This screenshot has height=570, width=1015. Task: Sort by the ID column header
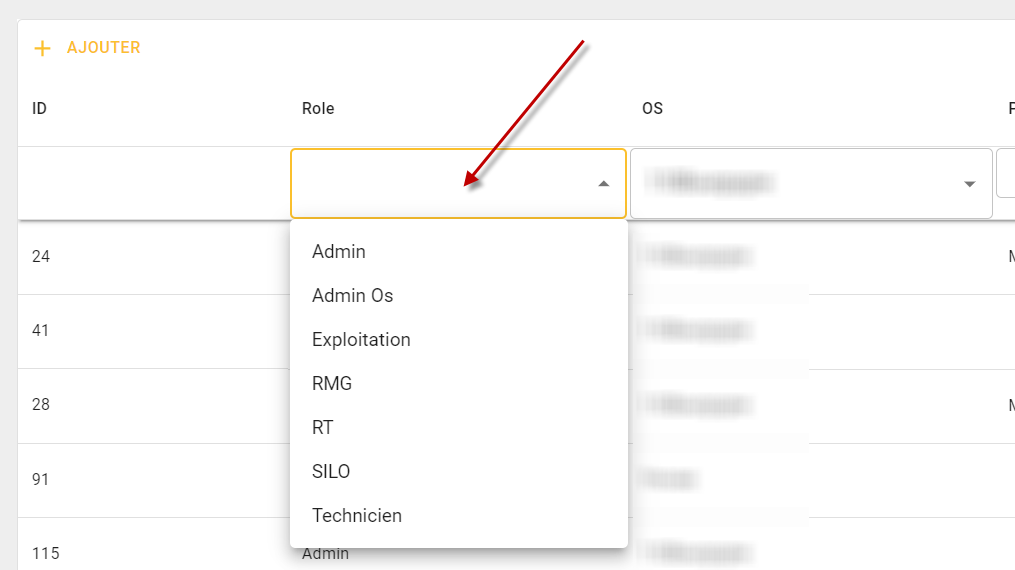pyautogui.click(x=39, y=109)
